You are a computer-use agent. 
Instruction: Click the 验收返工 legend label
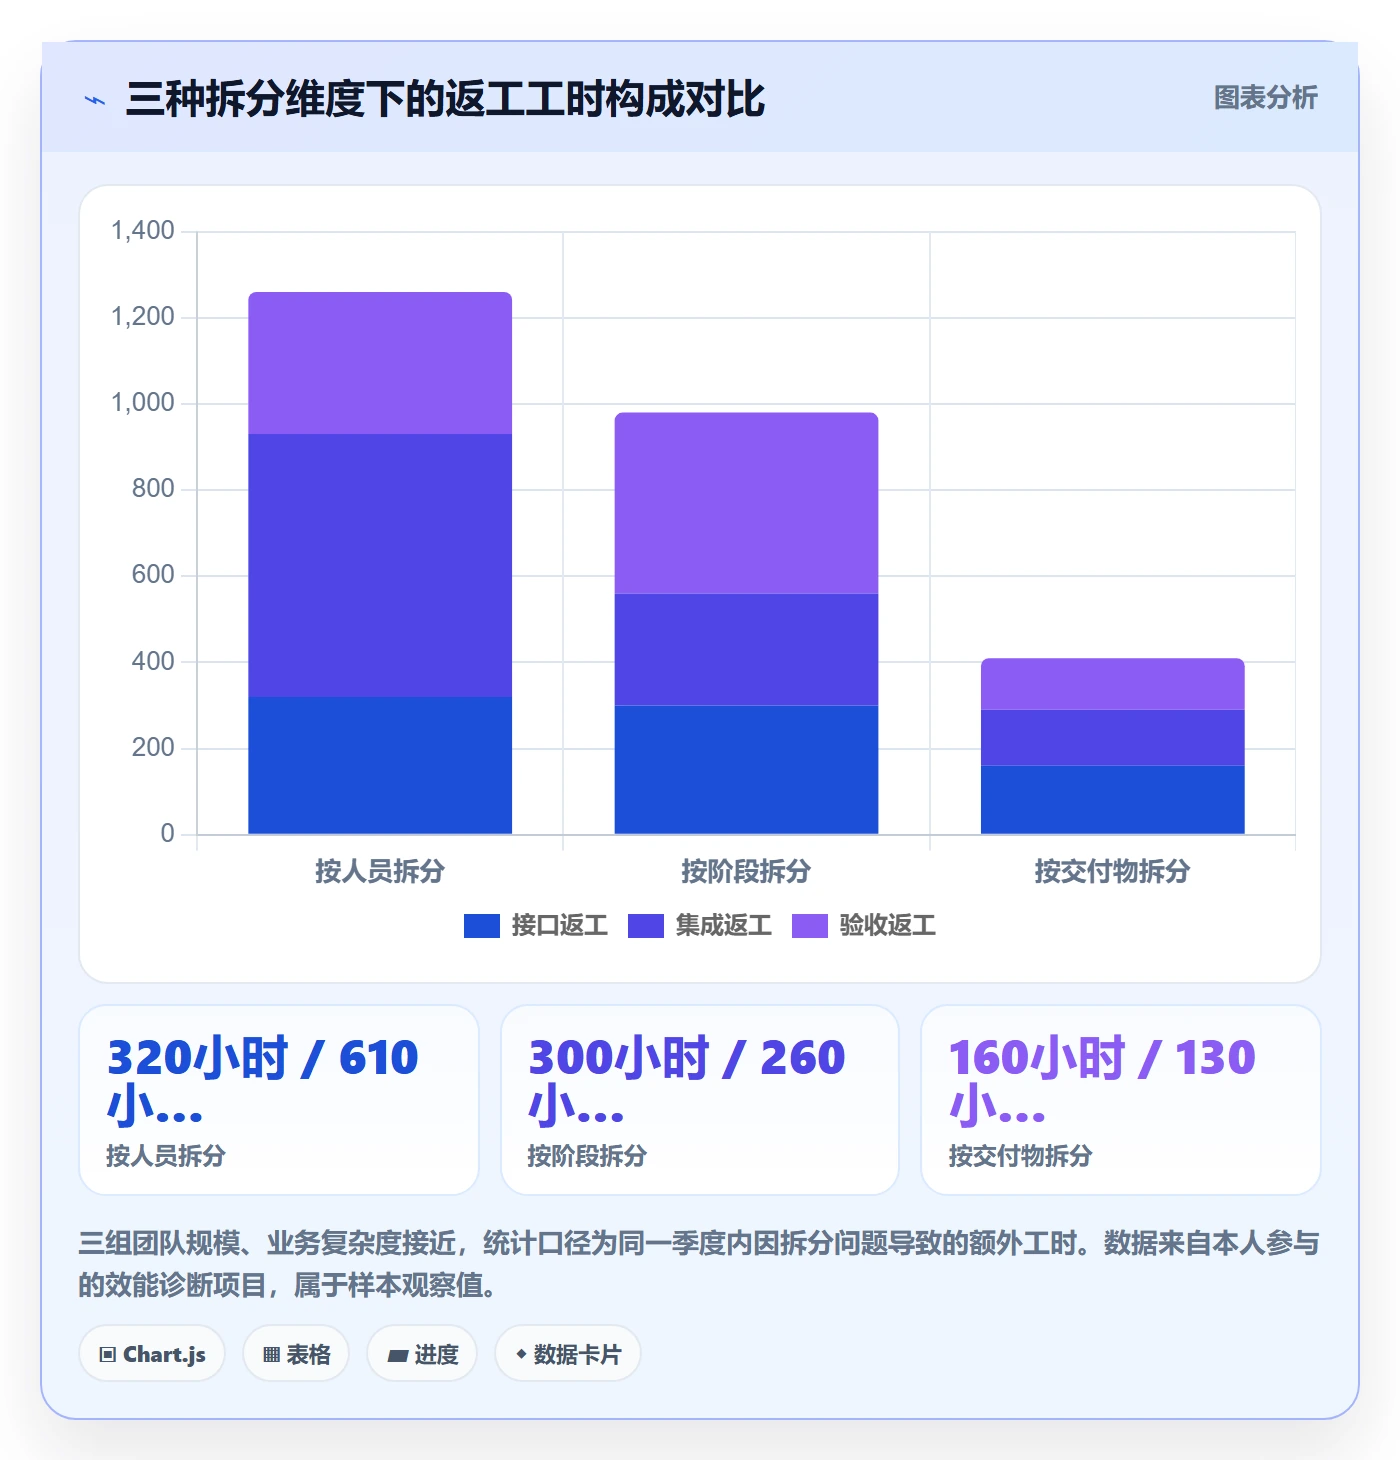[887, 926]
